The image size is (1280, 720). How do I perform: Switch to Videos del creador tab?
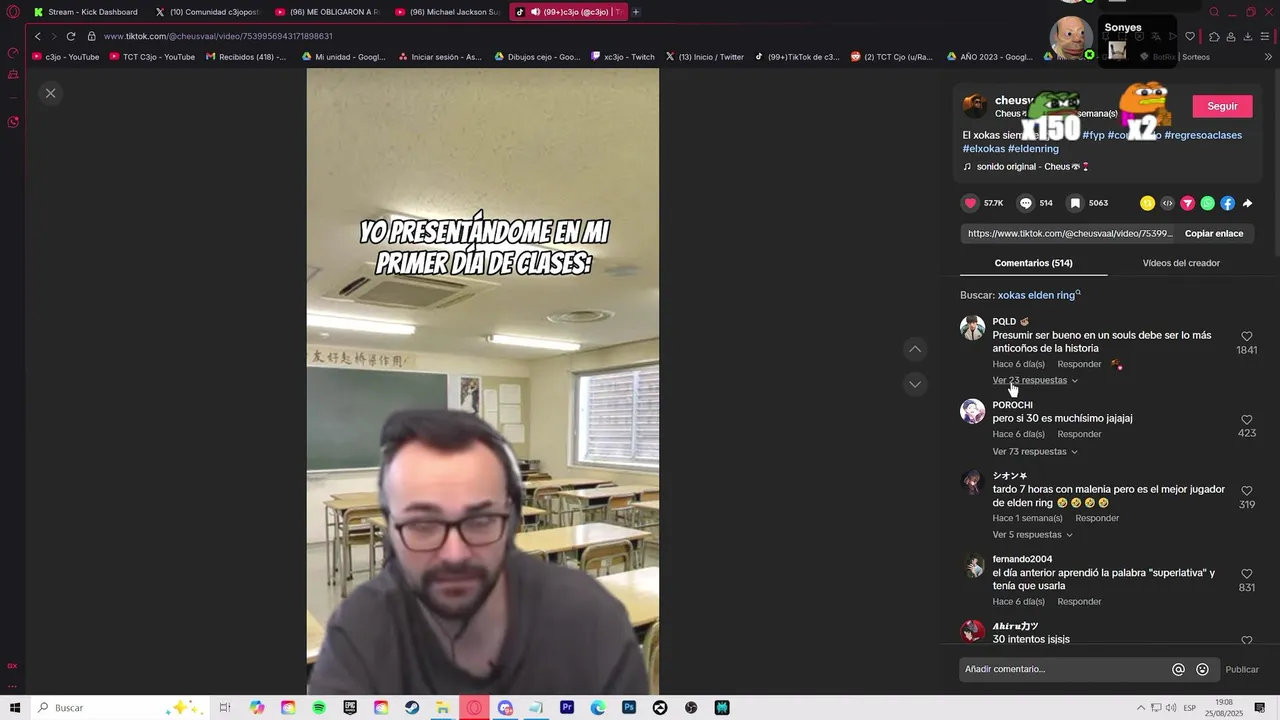click(x=1181, y=263)
